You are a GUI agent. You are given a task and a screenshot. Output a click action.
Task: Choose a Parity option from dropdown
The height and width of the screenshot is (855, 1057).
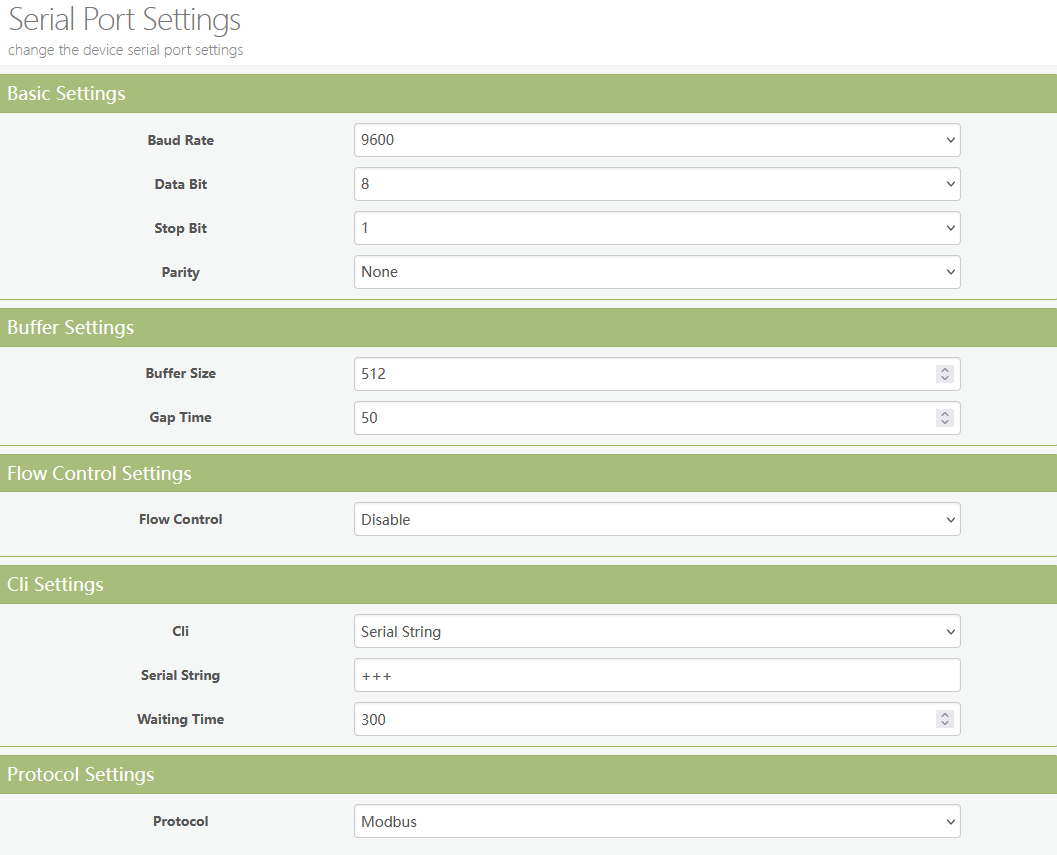click(656, 272)
